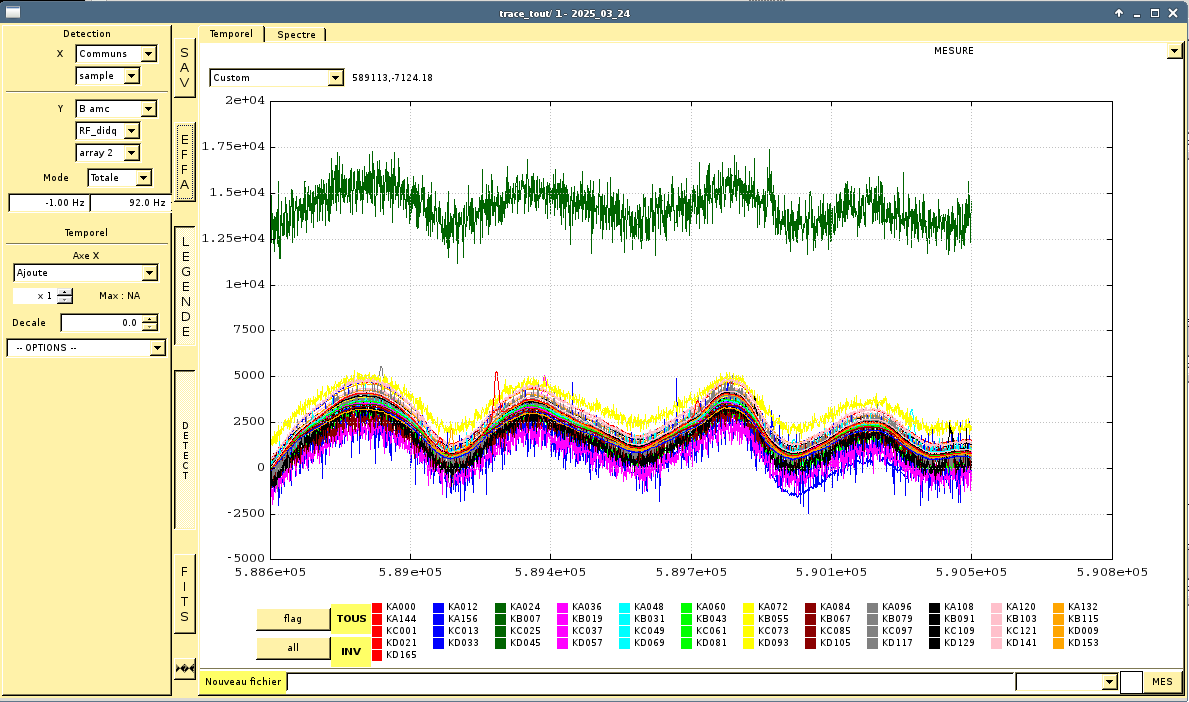The width and height of the screenshot is (1189, 702).
Task: Click the flag button
Action: pos(292,619)
